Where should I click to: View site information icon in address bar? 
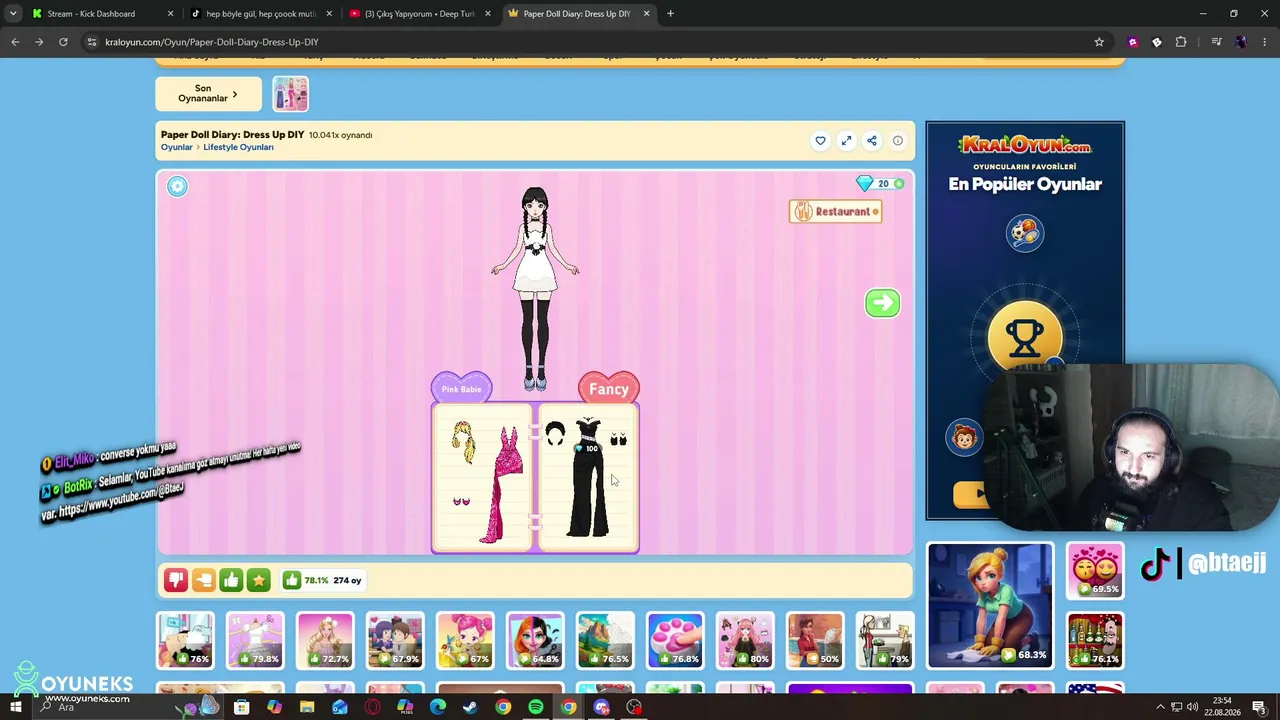click(x=91, y=42)
